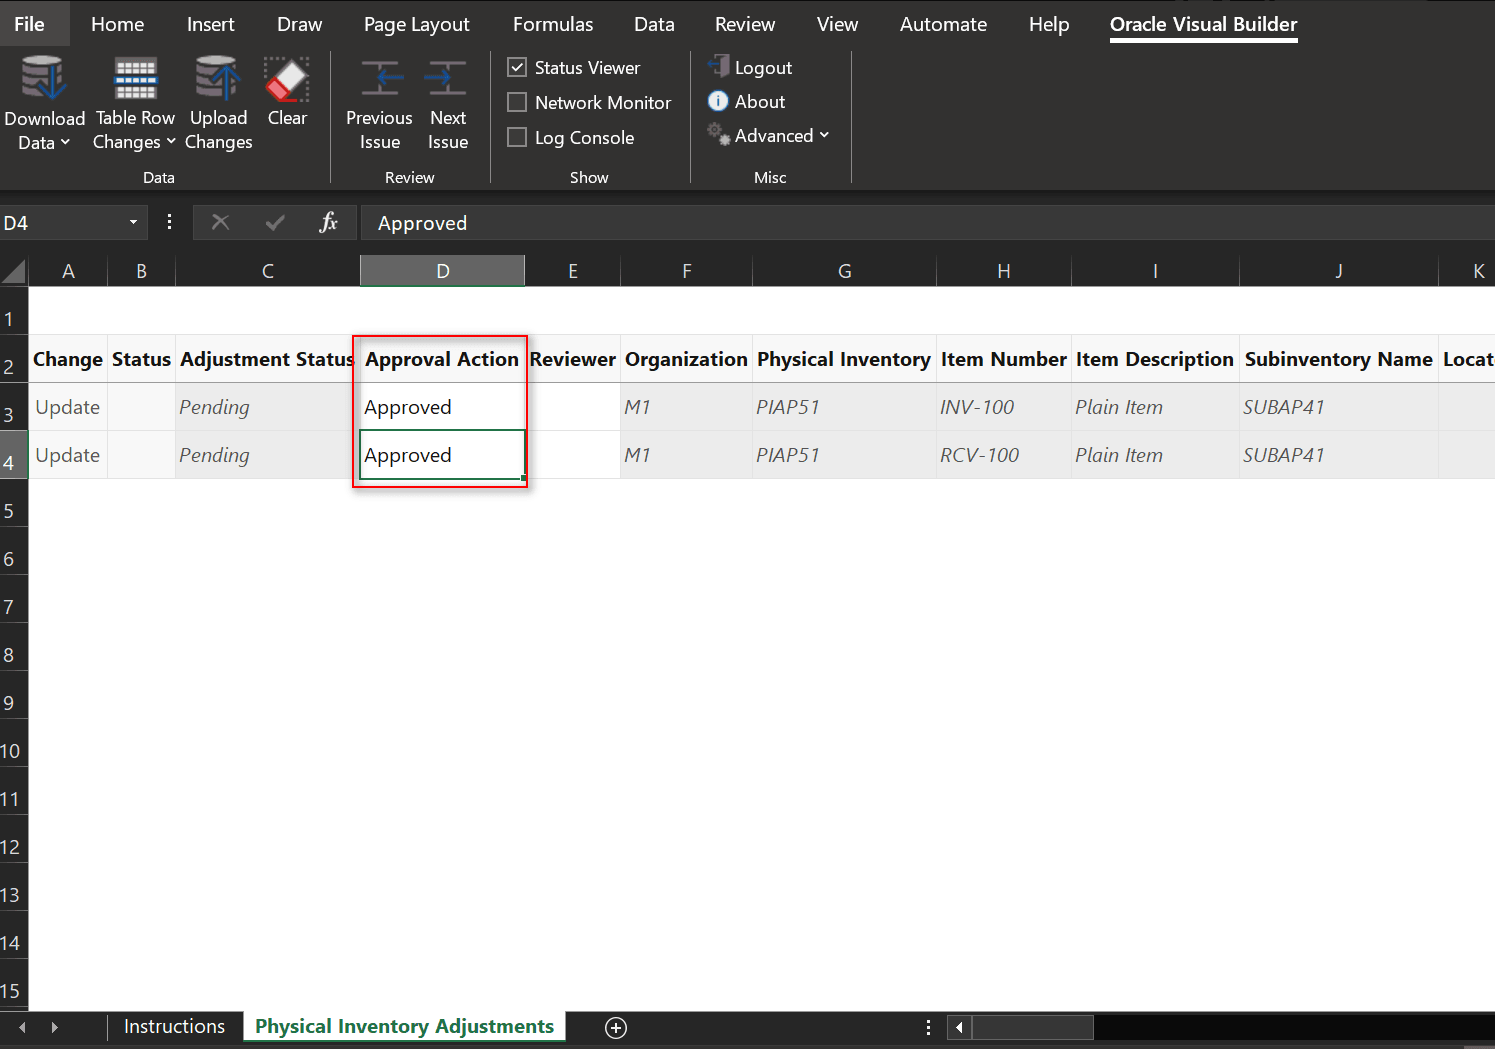This screenshot has height=1049, width=1495.
Task: Click the INV-100 item number cell
Action: (x=1003, y=407)
